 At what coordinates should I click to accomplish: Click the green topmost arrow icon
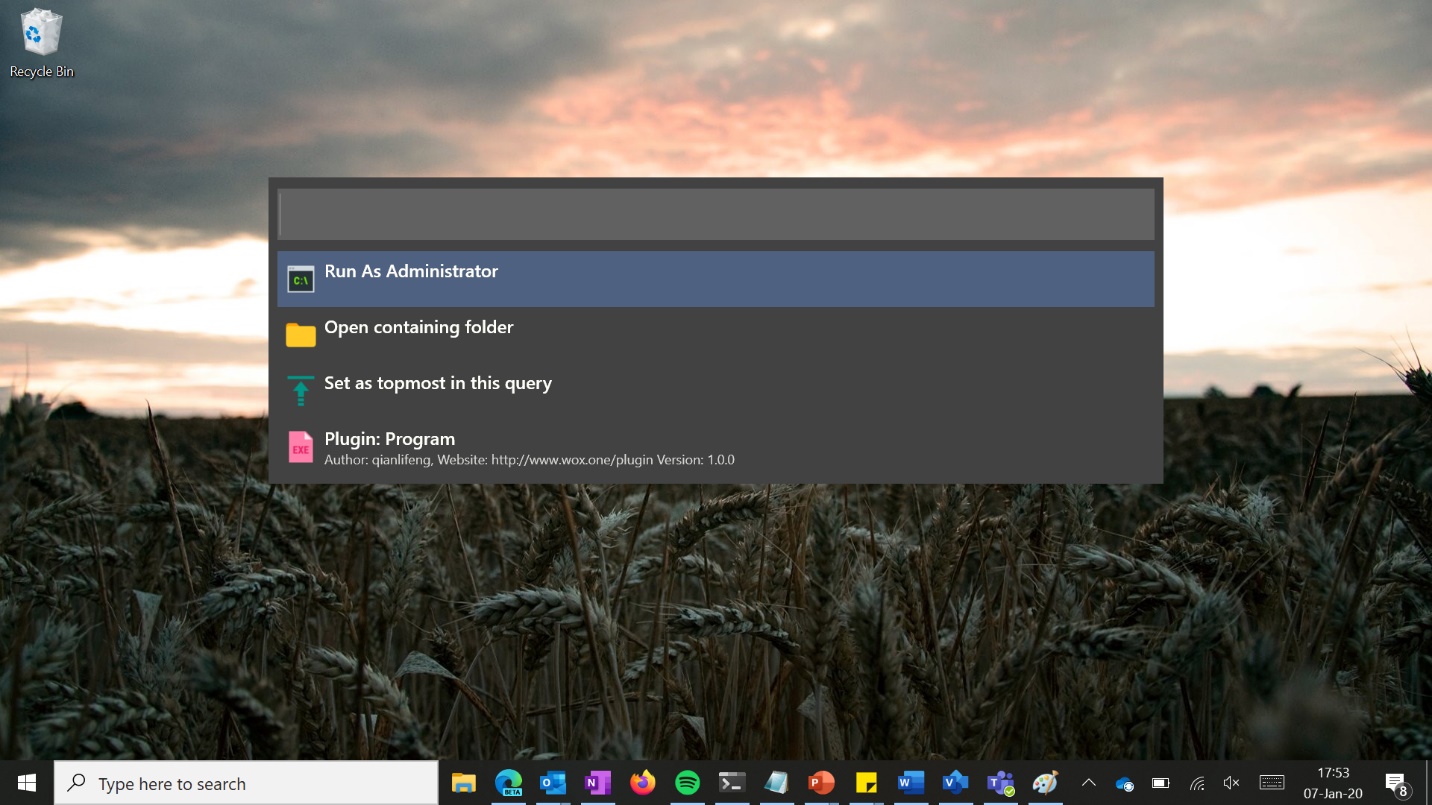(x=301, y=391)
